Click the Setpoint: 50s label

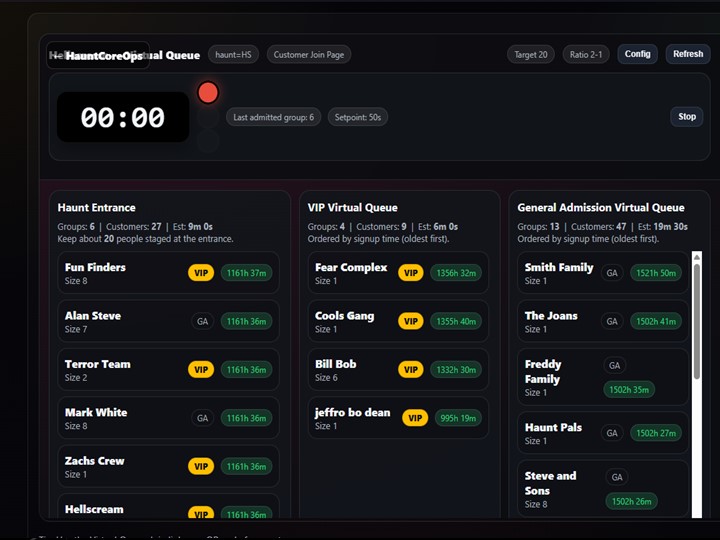click(358, 117)
